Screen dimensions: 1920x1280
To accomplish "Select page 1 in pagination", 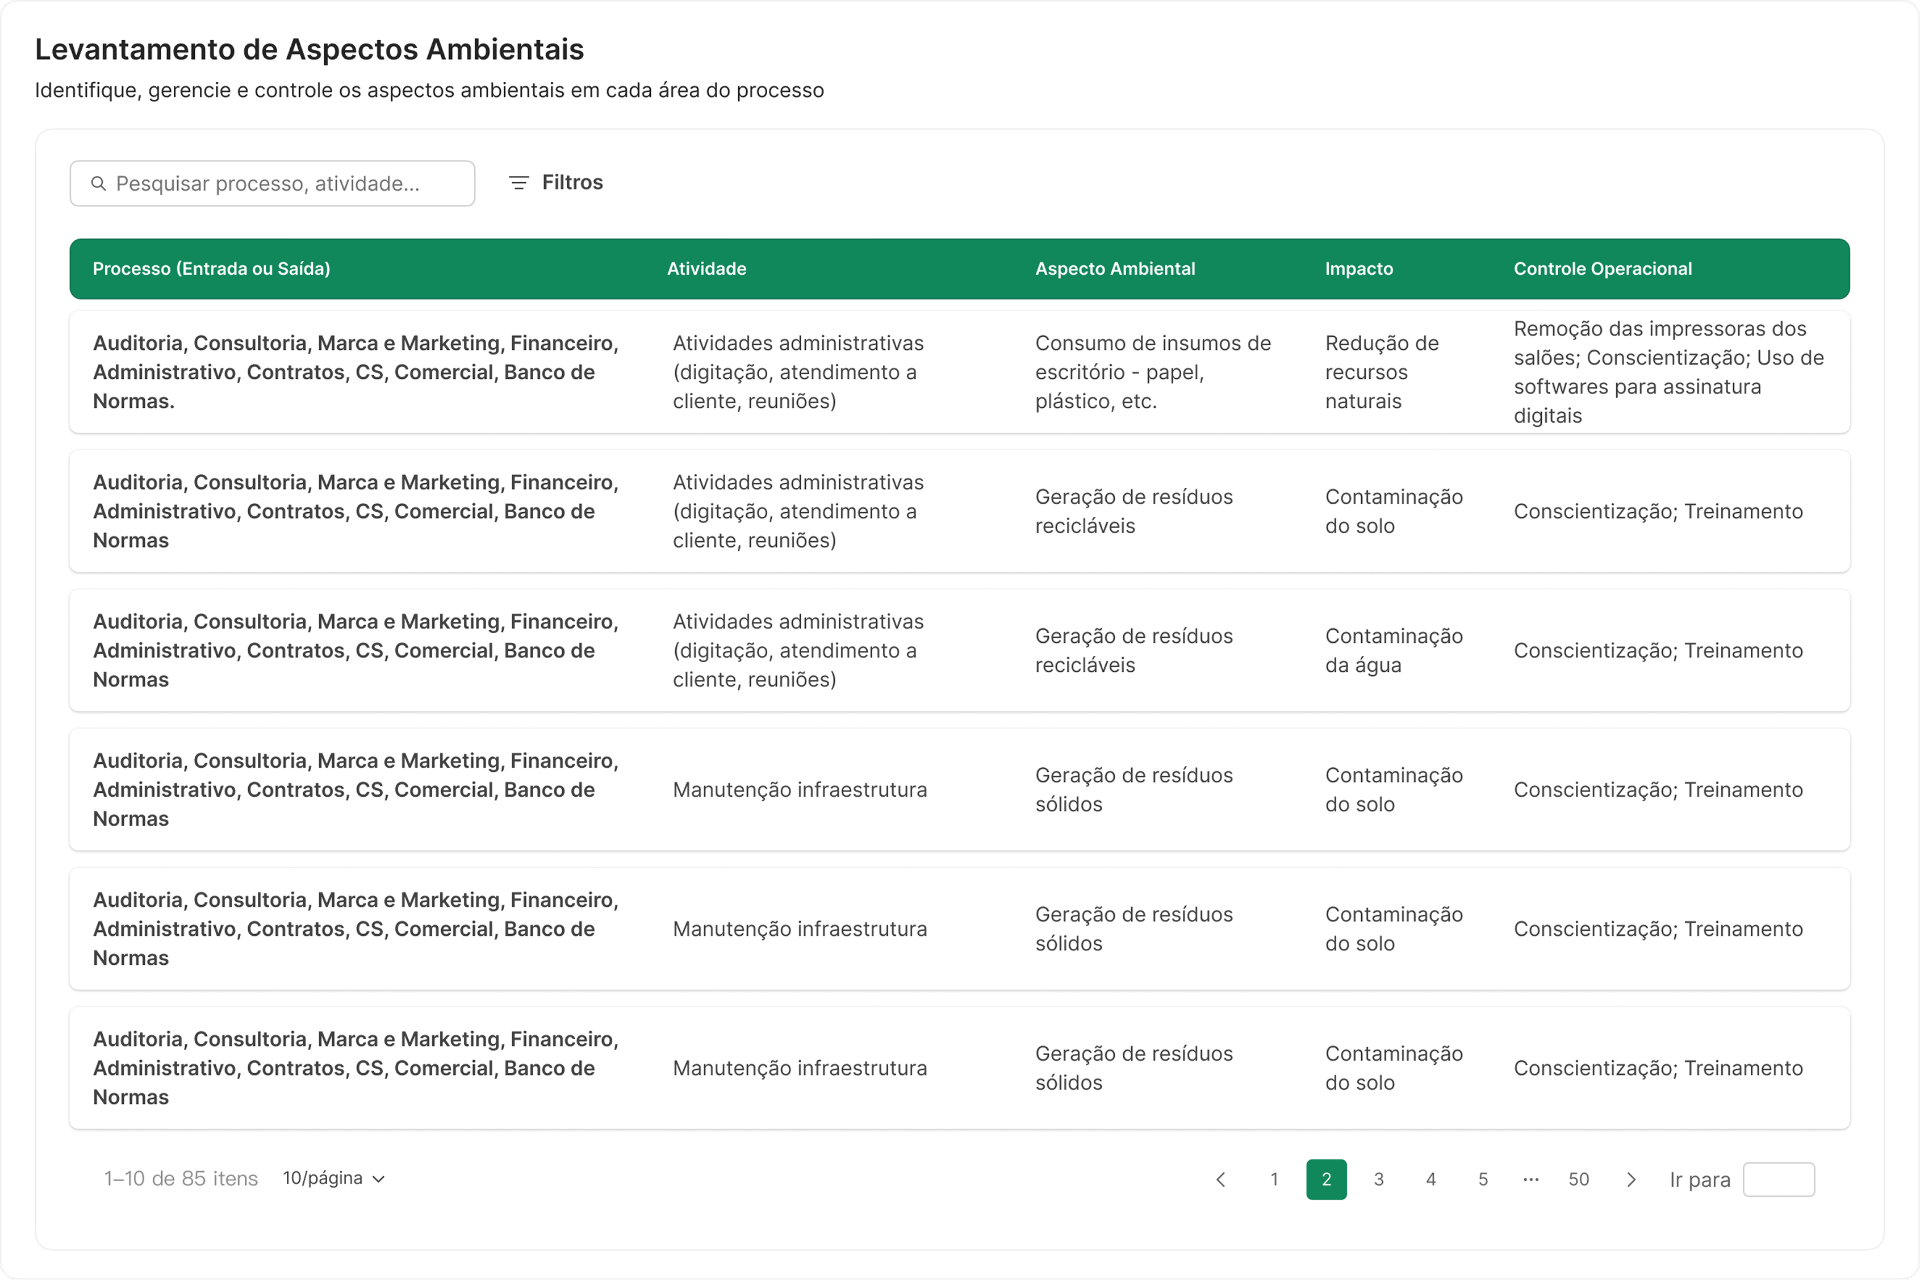I will click(x=1274, y=1180).
